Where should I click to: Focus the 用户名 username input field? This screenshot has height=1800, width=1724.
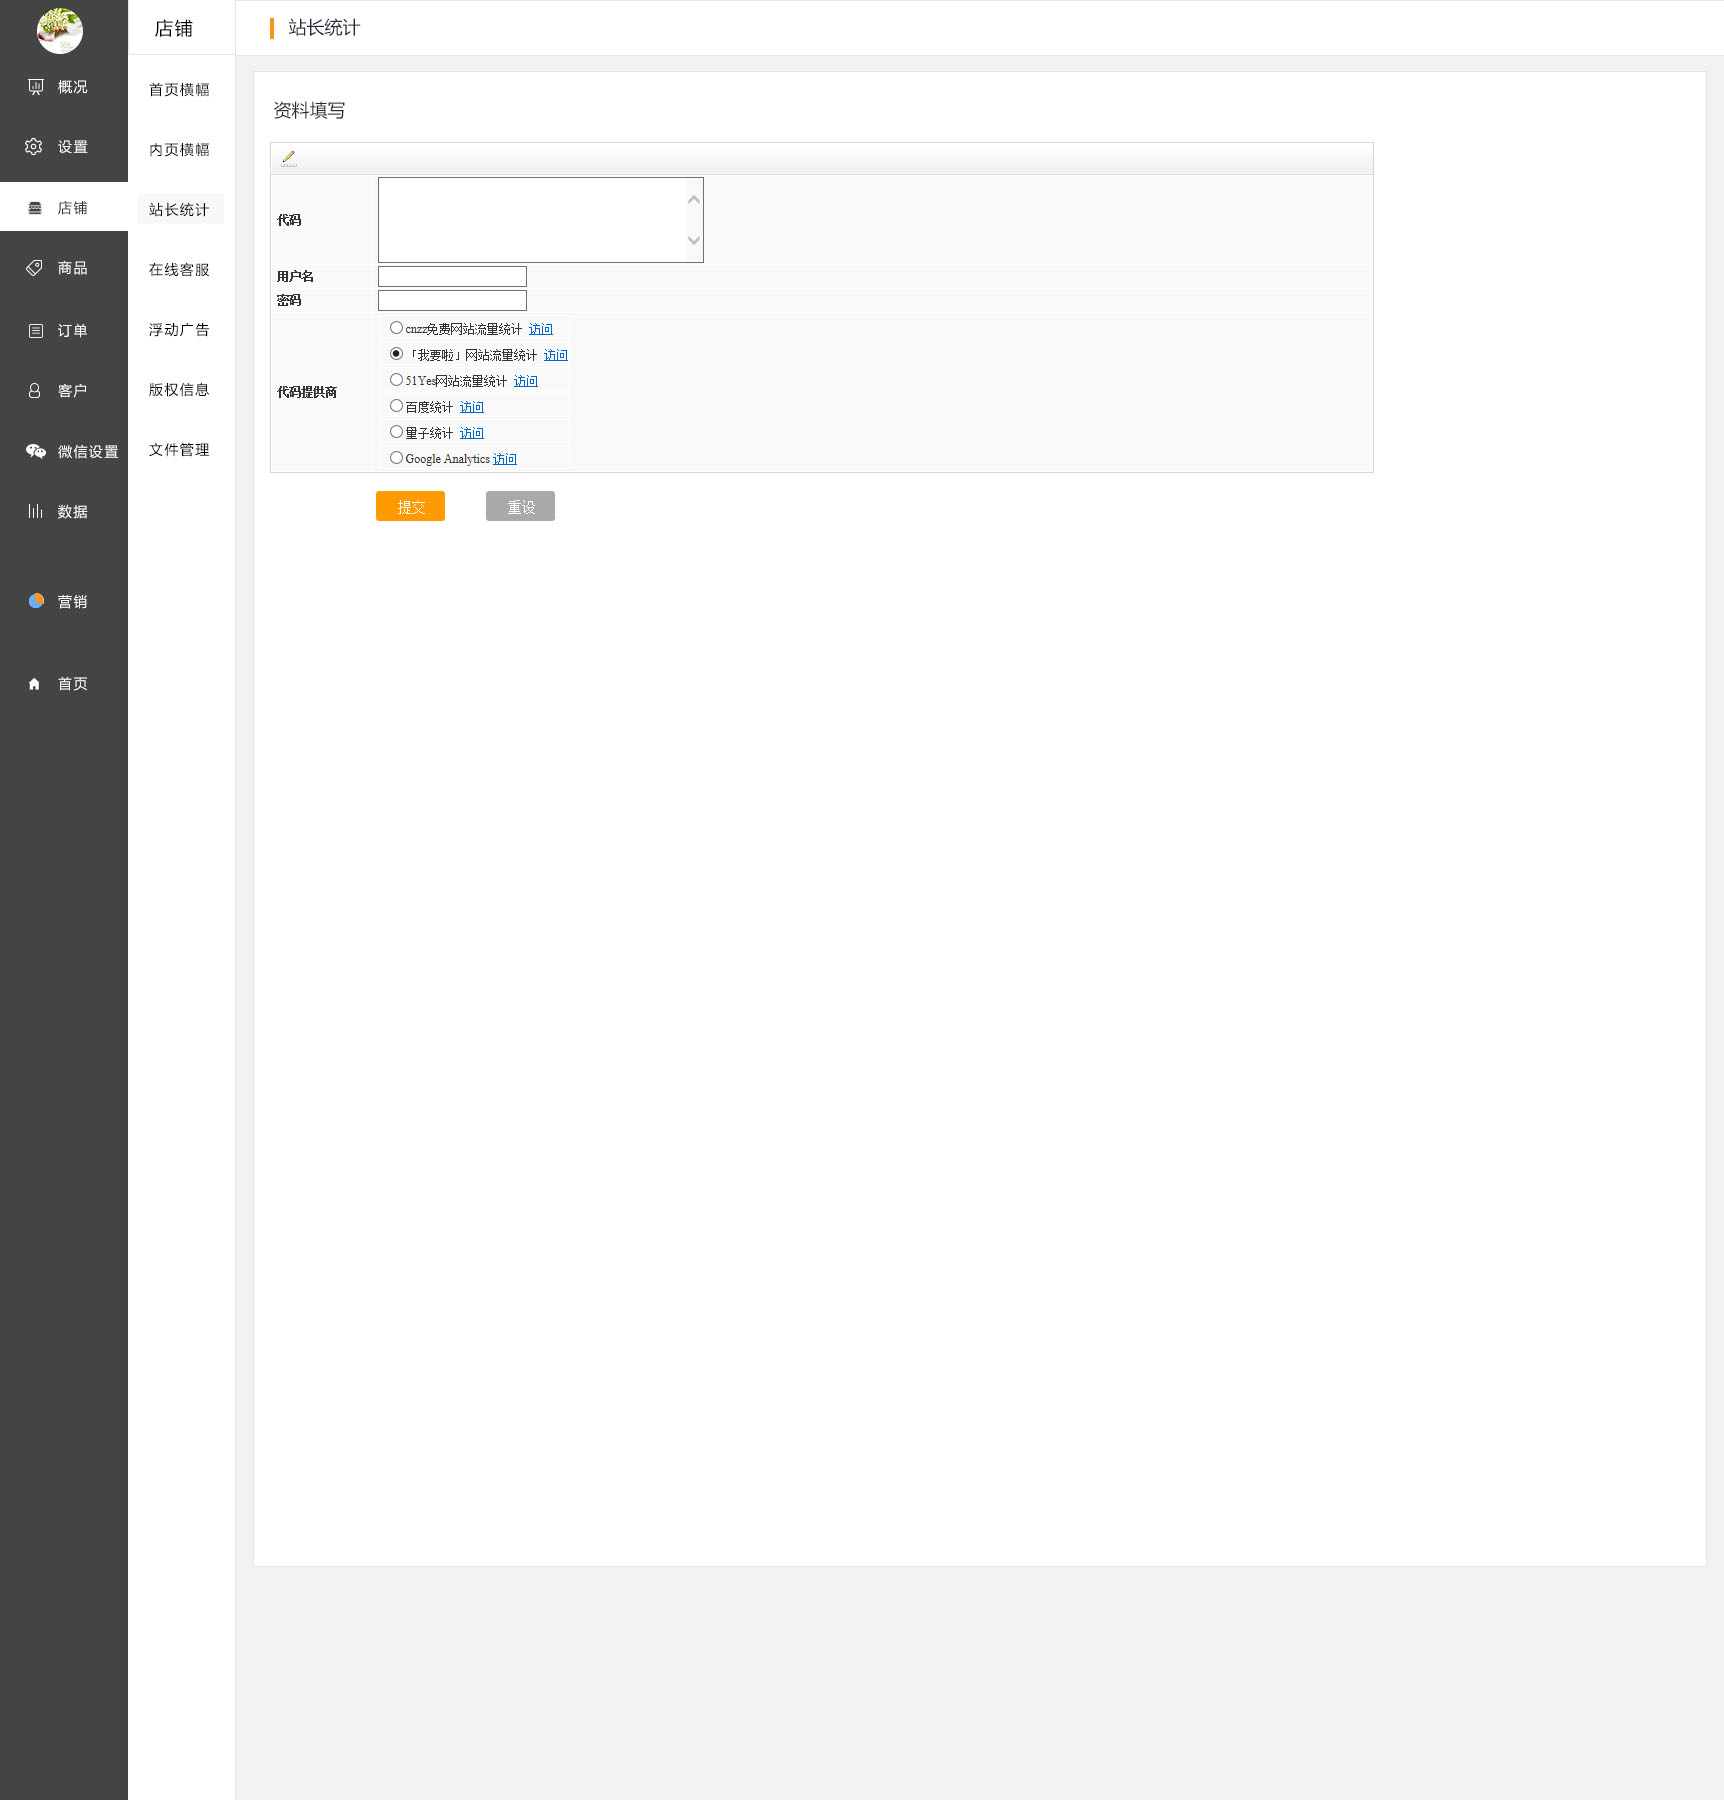(452, 276)
